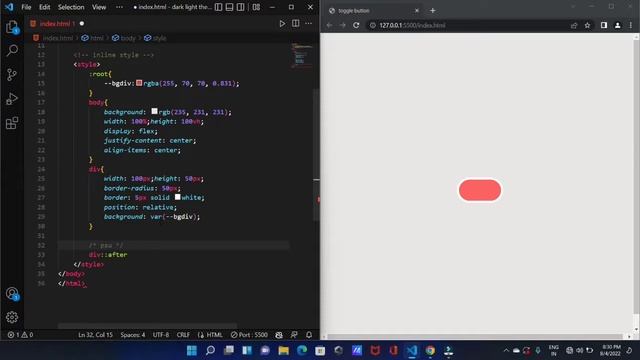Go back in Chrome
The width and height of the screenshot is (640, 360).
[x=329, y=25]
